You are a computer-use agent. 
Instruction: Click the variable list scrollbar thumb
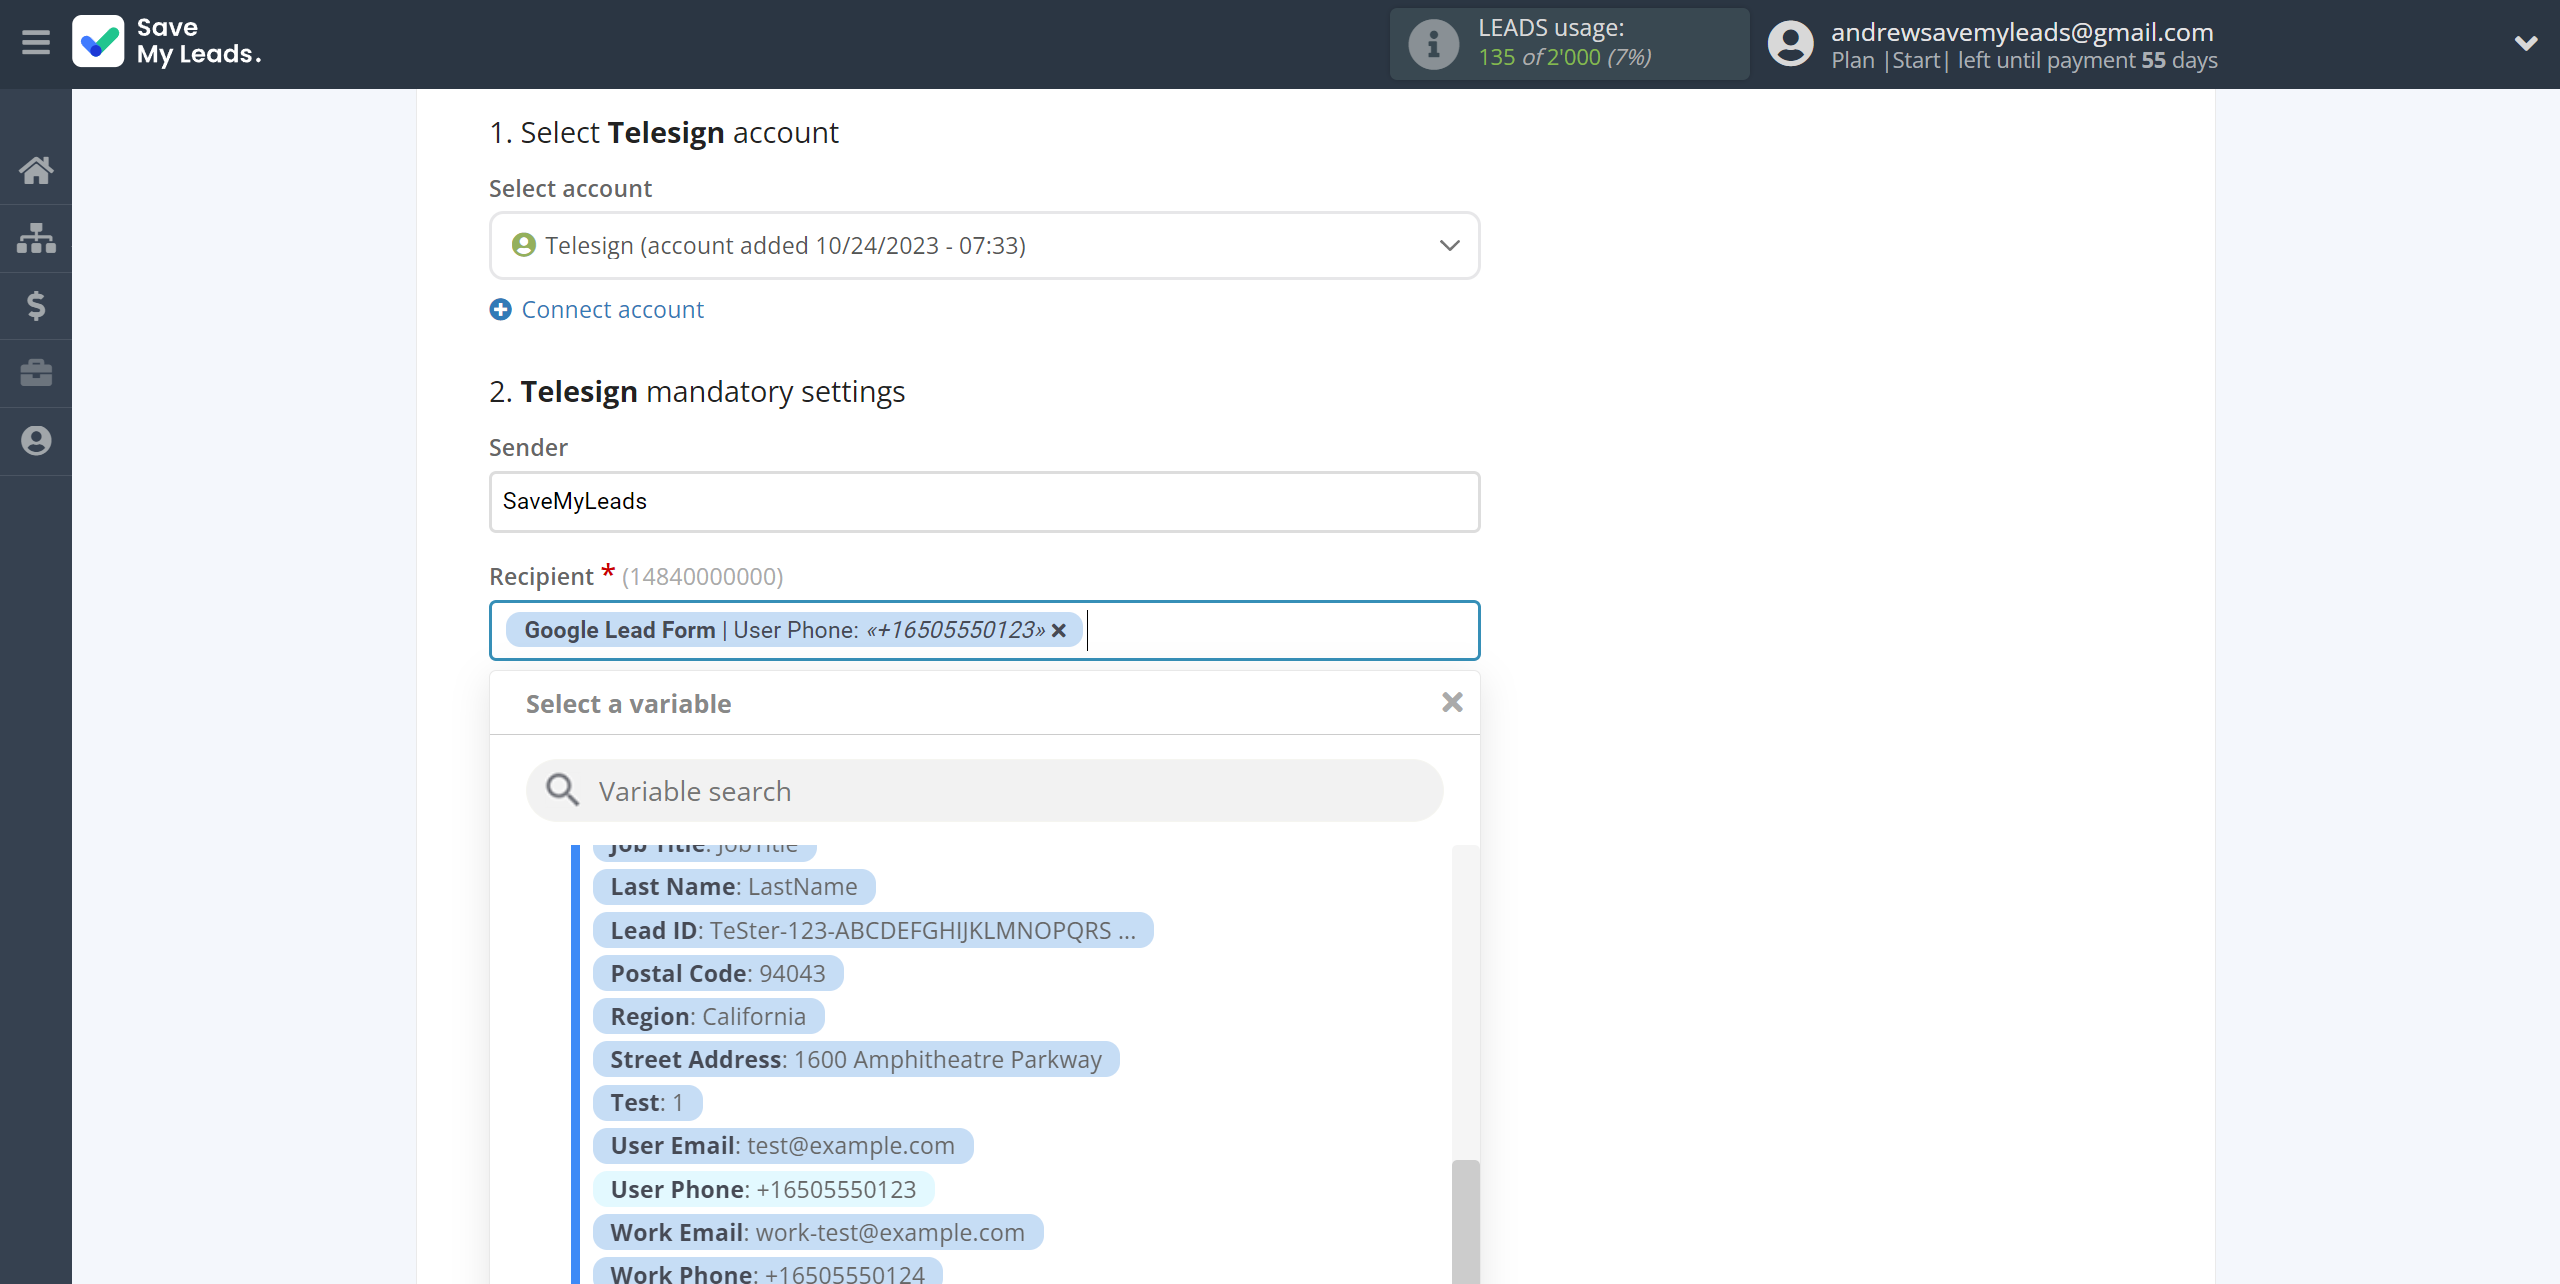pyautogui.click(x=1465, y=1222)
